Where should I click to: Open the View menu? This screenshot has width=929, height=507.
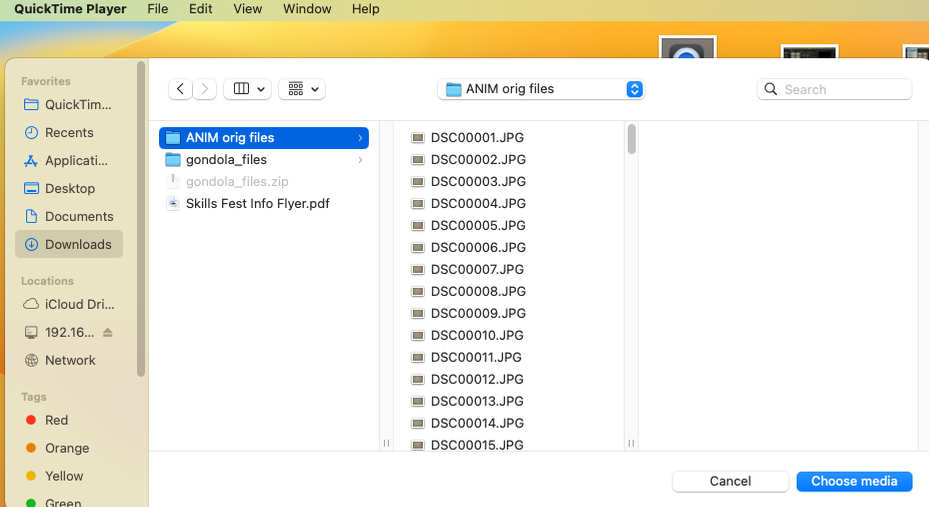(x=247, y=9)
